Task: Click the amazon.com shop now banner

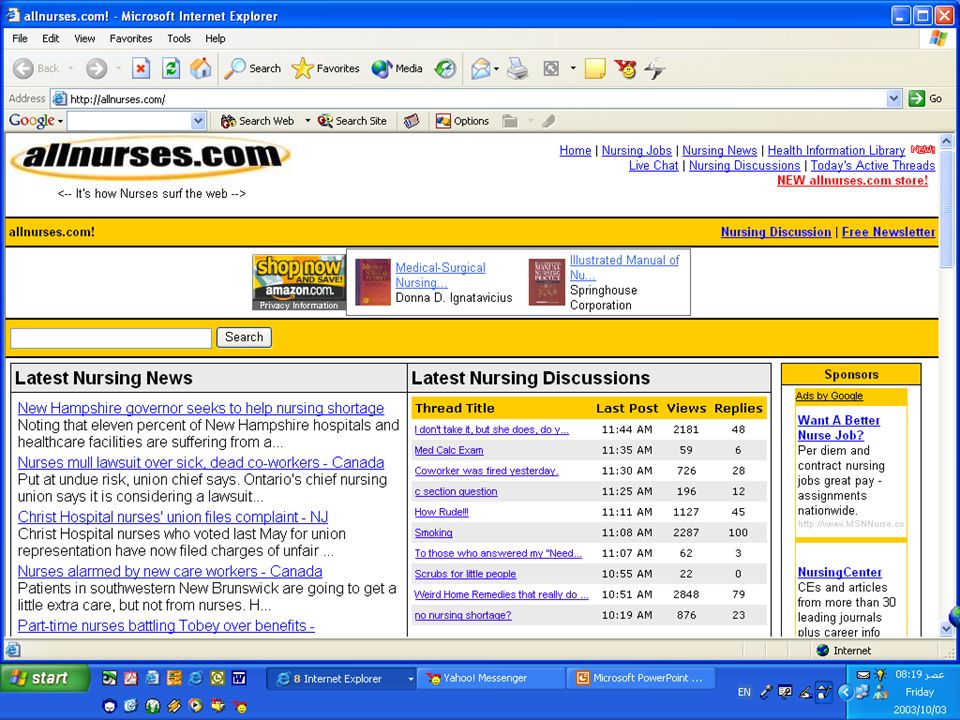Action: tap(299, 283)
